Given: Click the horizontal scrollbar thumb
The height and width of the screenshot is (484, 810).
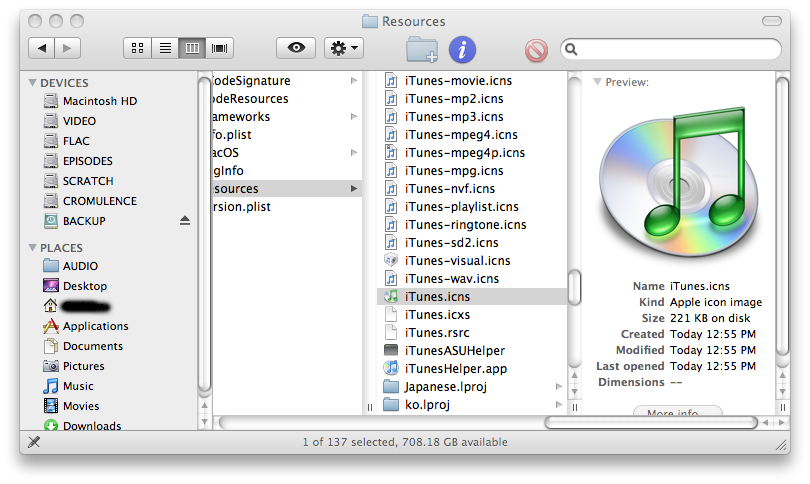Looking at the screenshot, I should pos(651,423).
